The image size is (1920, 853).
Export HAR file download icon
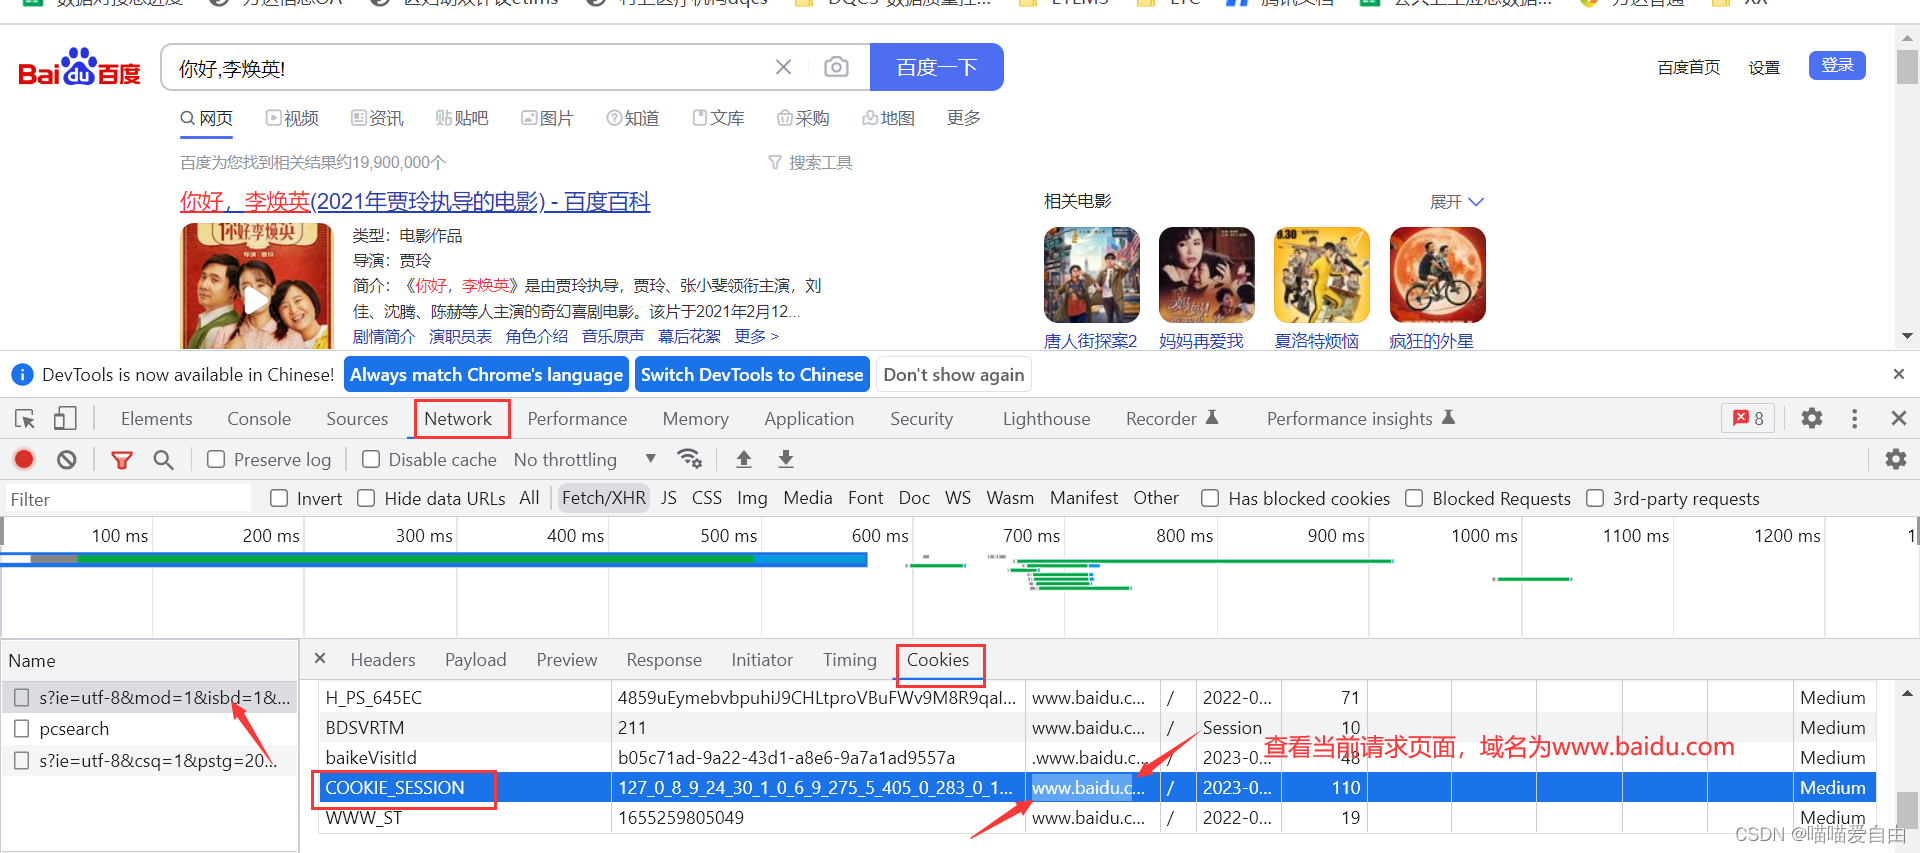click(x=786, y=459)
